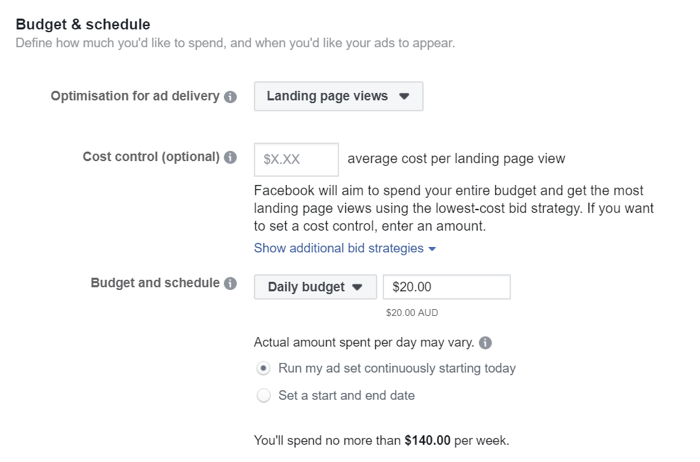This screenshot has width=700, height=462.
Task: Click 'Actual amount spent per day may vary' text
Action: tap(364, 342)
